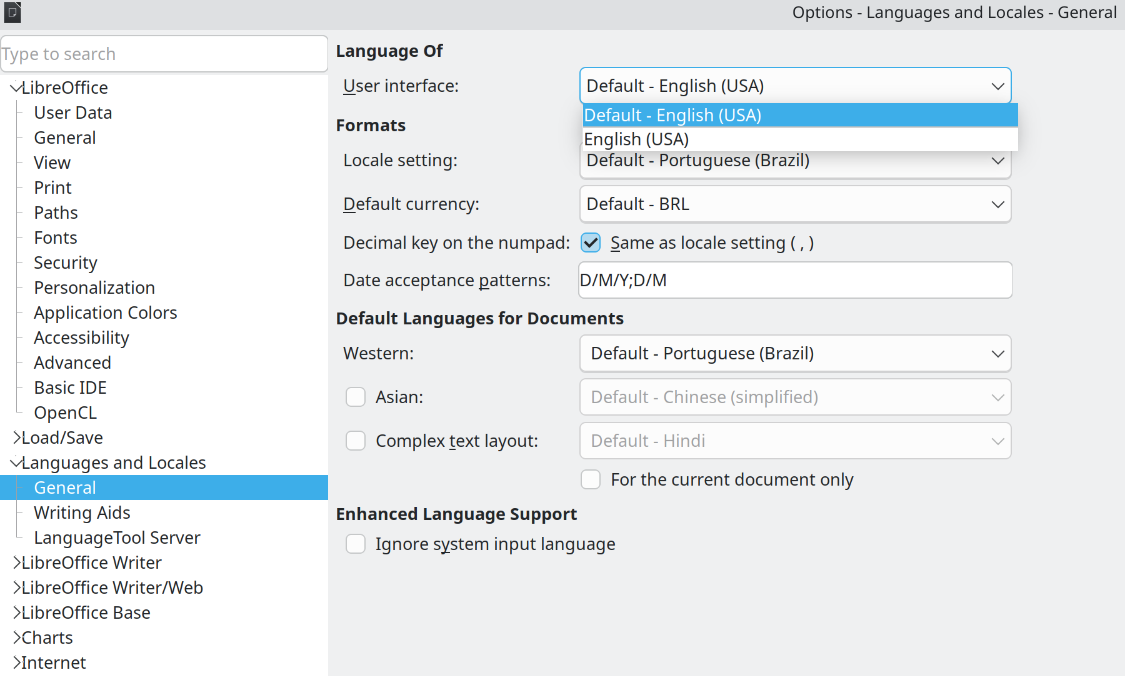Click the Type to search field
Viewport: 1125px width, 676px height.
coord(164,54)
